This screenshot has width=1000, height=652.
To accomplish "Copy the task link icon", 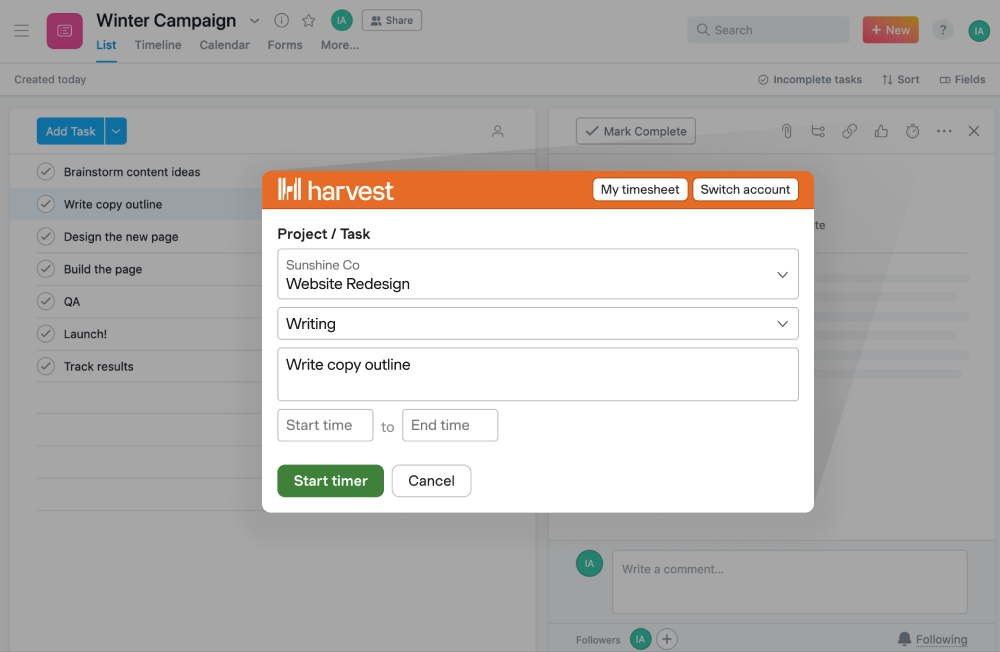I will click(x=849, y=131).
